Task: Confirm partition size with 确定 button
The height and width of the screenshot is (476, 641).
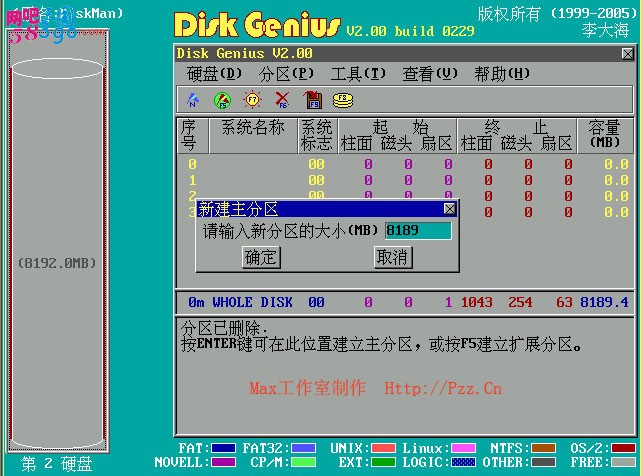Action: tap(261, 257)
